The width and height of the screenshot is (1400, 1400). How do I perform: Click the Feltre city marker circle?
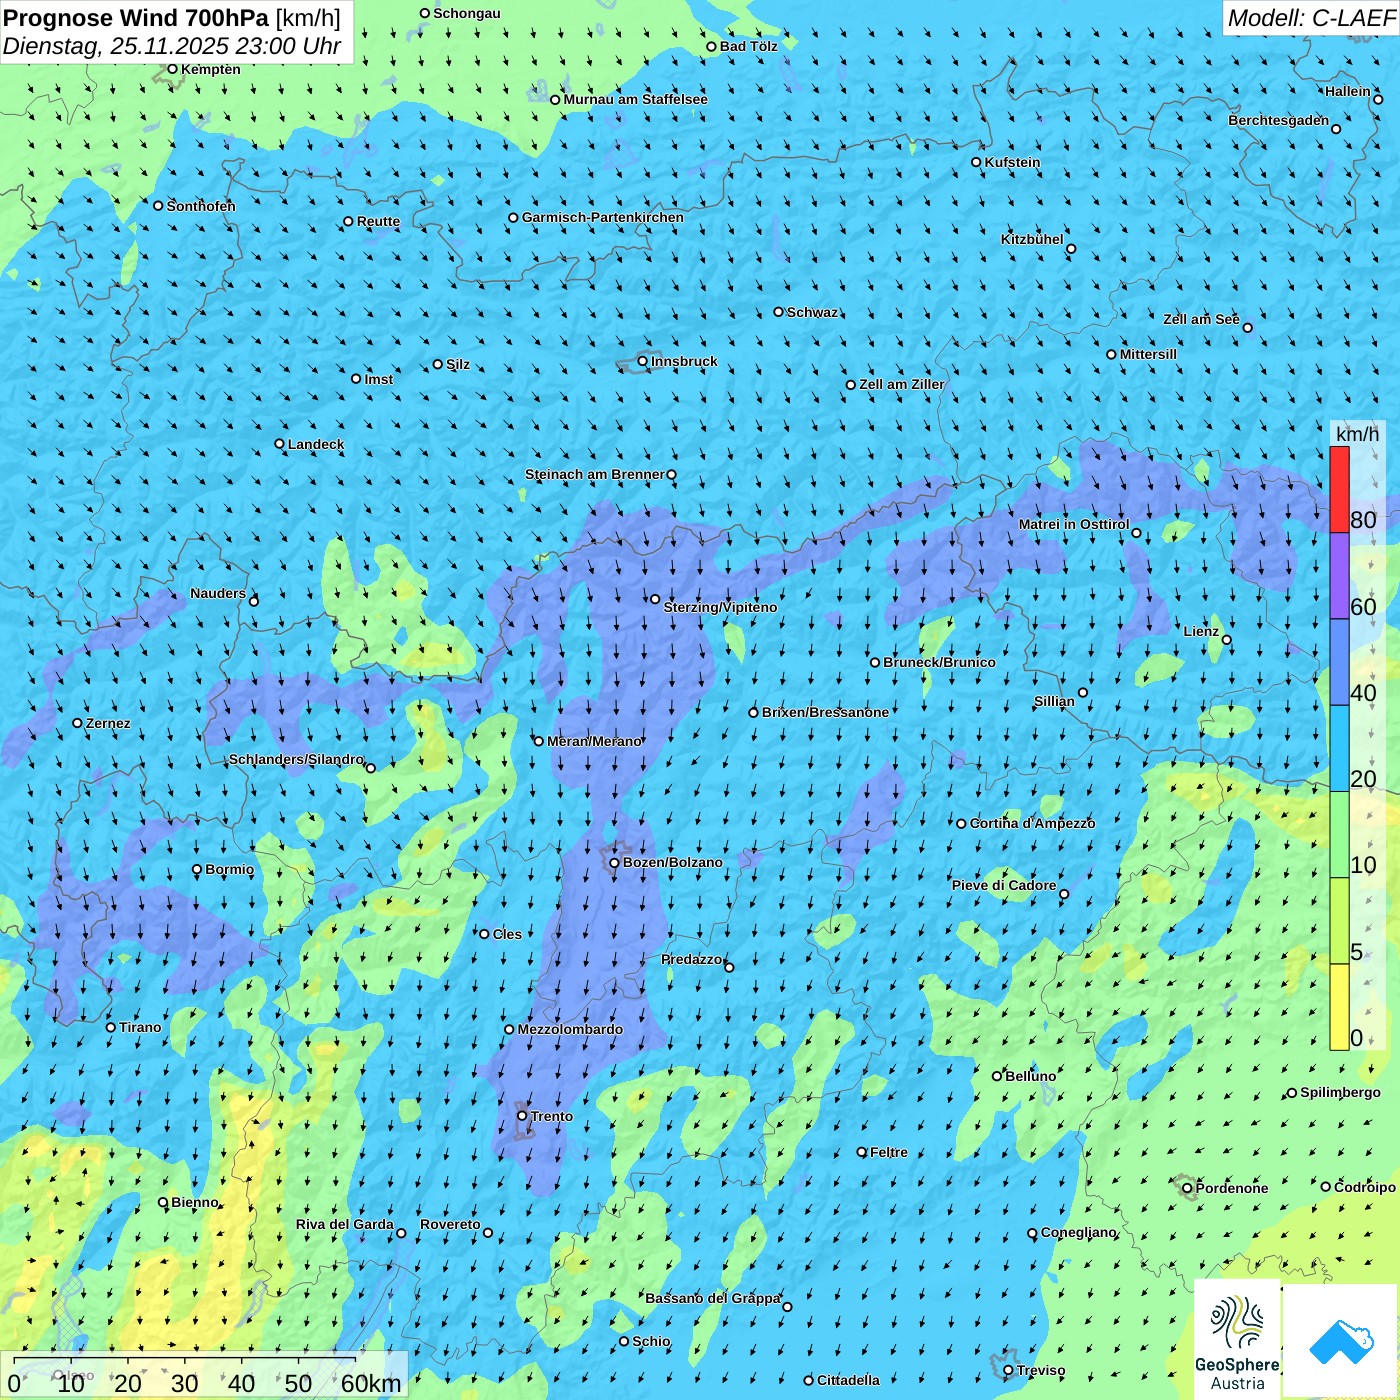point(862,1152)
